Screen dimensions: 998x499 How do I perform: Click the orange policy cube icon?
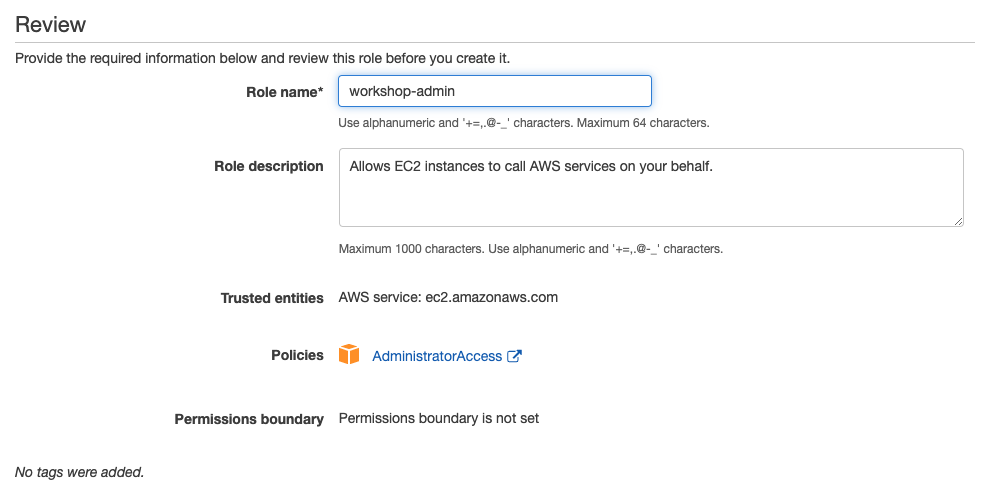[349, 355]
